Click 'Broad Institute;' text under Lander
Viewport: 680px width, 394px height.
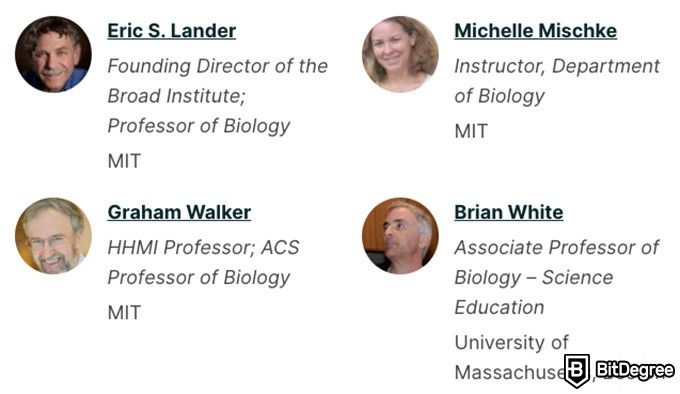point(177,96)
